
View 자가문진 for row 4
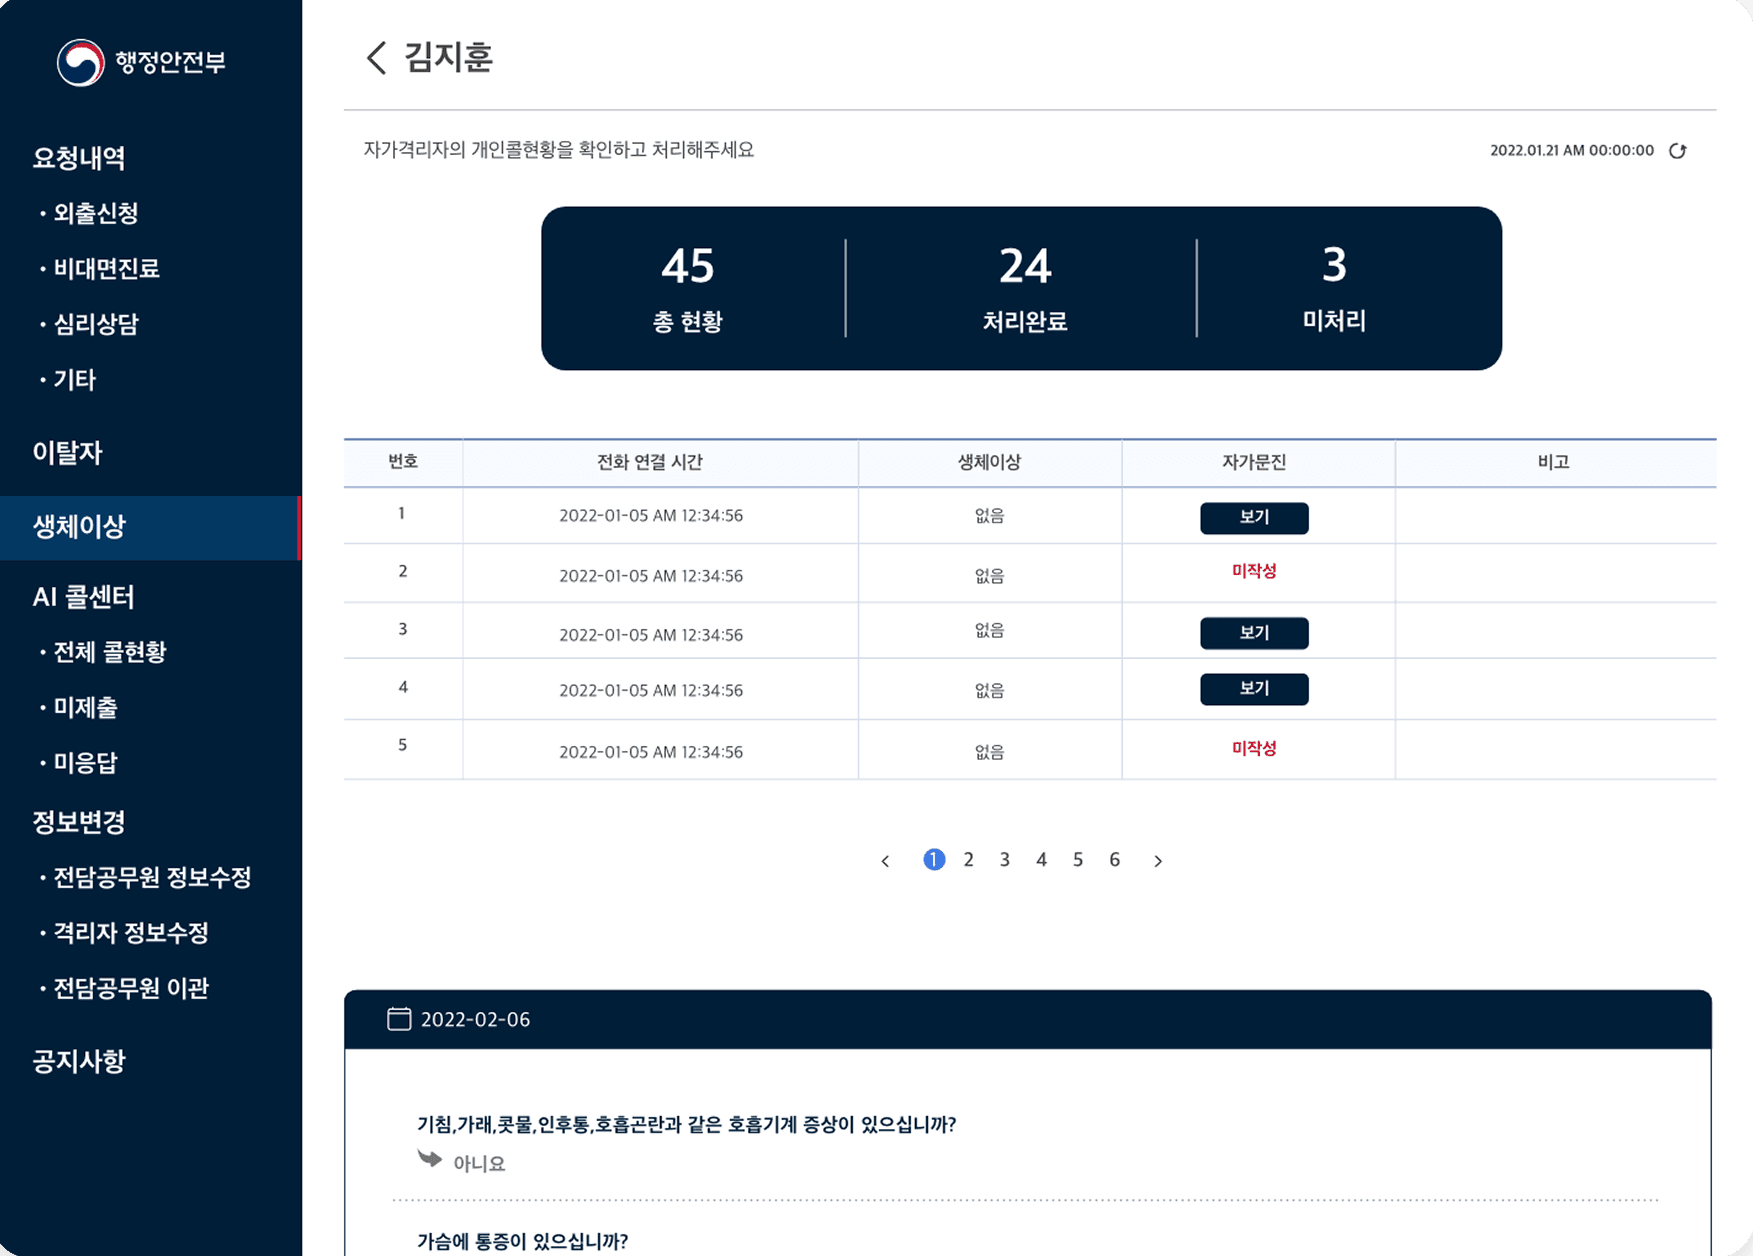point(1254,689)
